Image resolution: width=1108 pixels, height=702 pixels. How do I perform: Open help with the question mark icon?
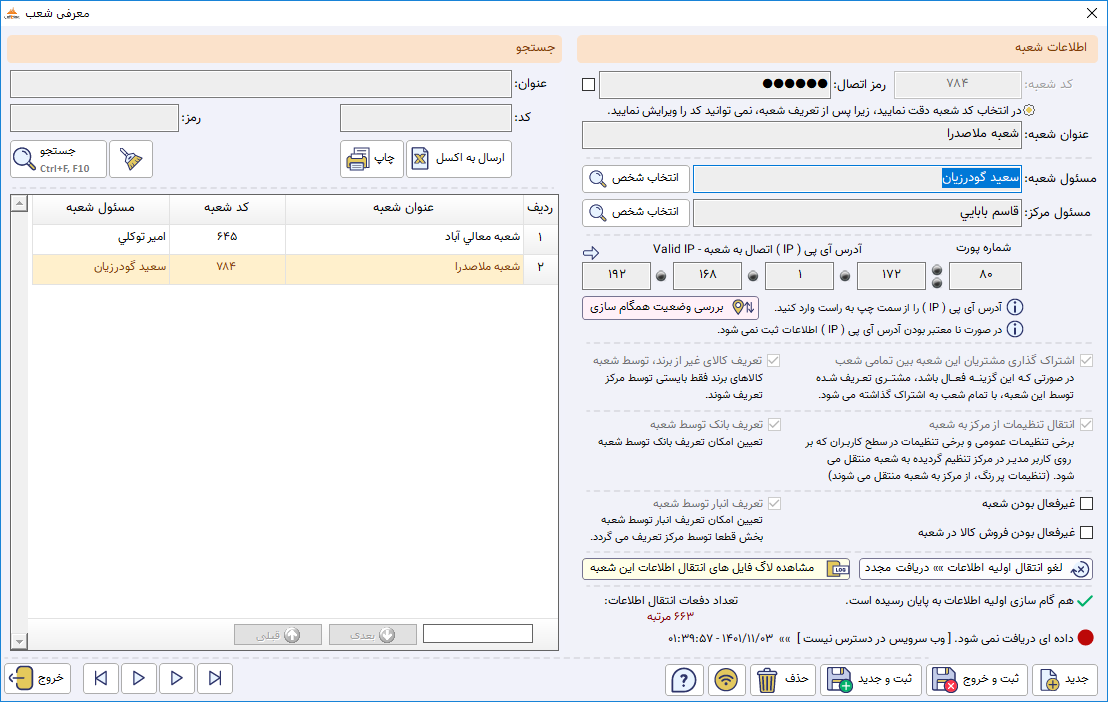683,679
